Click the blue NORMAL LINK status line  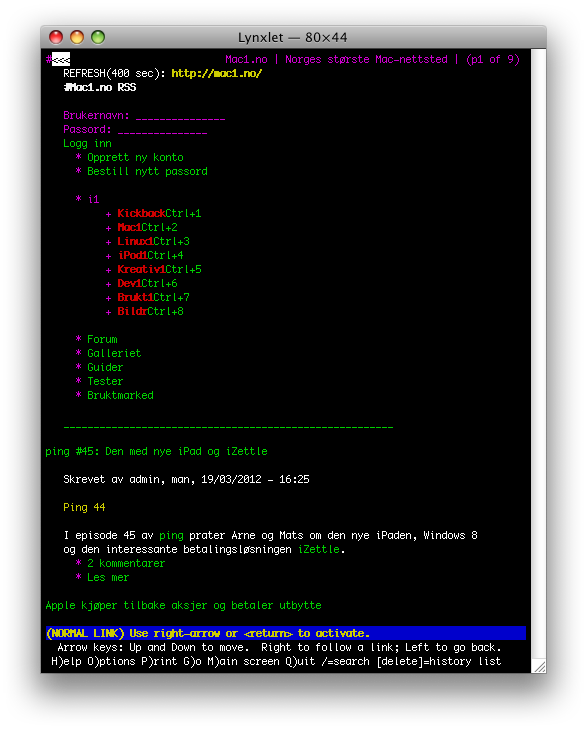click(286, 633)
